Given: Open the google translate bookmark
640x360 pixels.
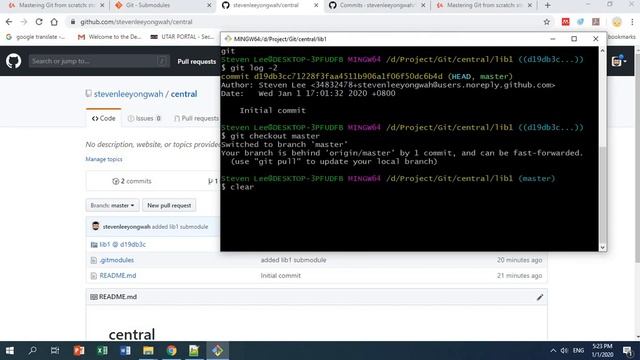Looking at the screenshot, I should pos(36,37).
